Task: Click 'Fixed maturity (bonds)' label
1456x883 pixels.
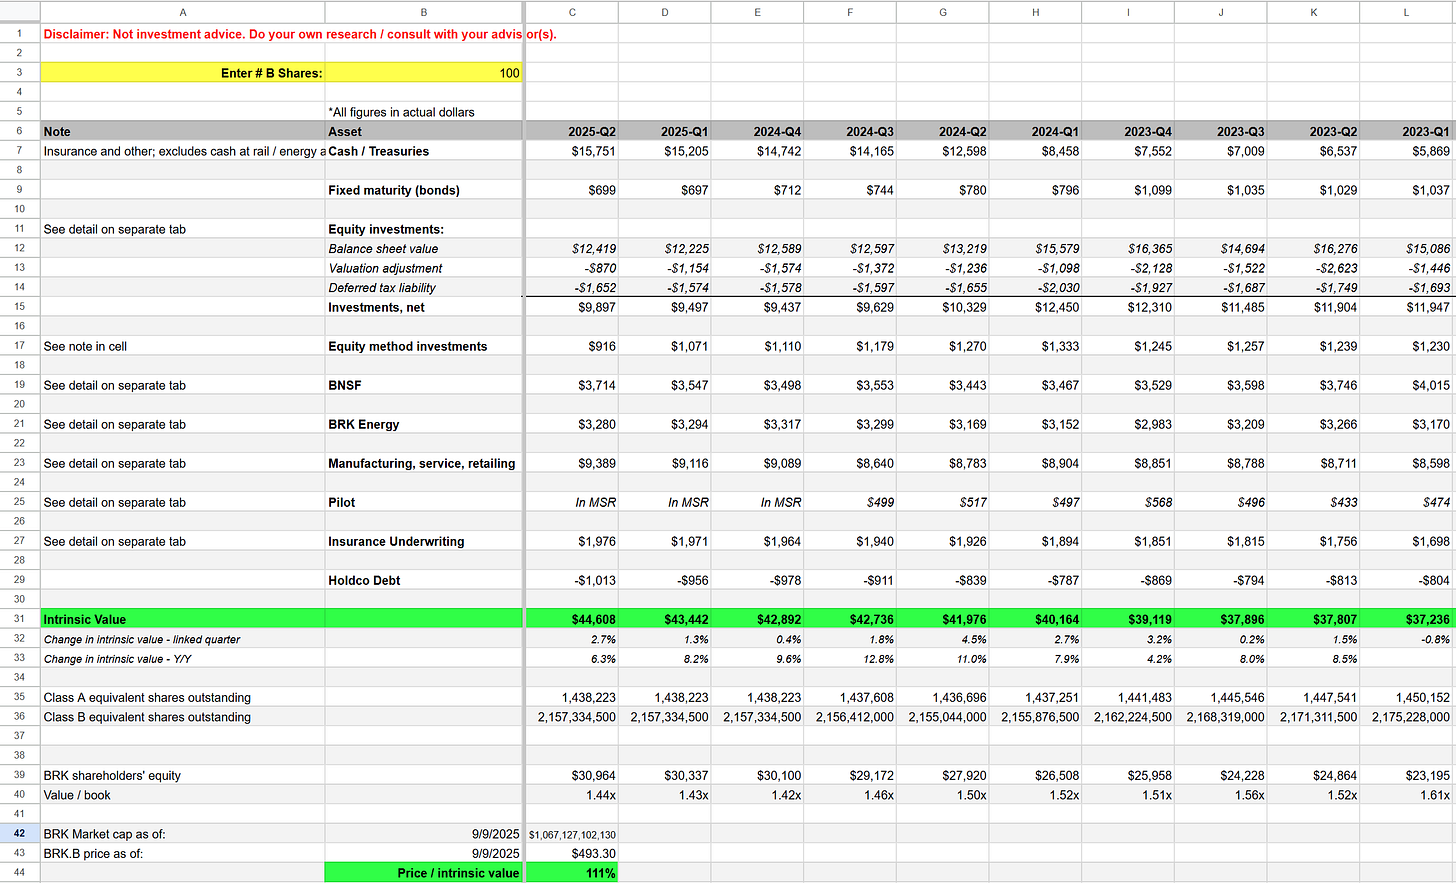Action: point(394,190)
